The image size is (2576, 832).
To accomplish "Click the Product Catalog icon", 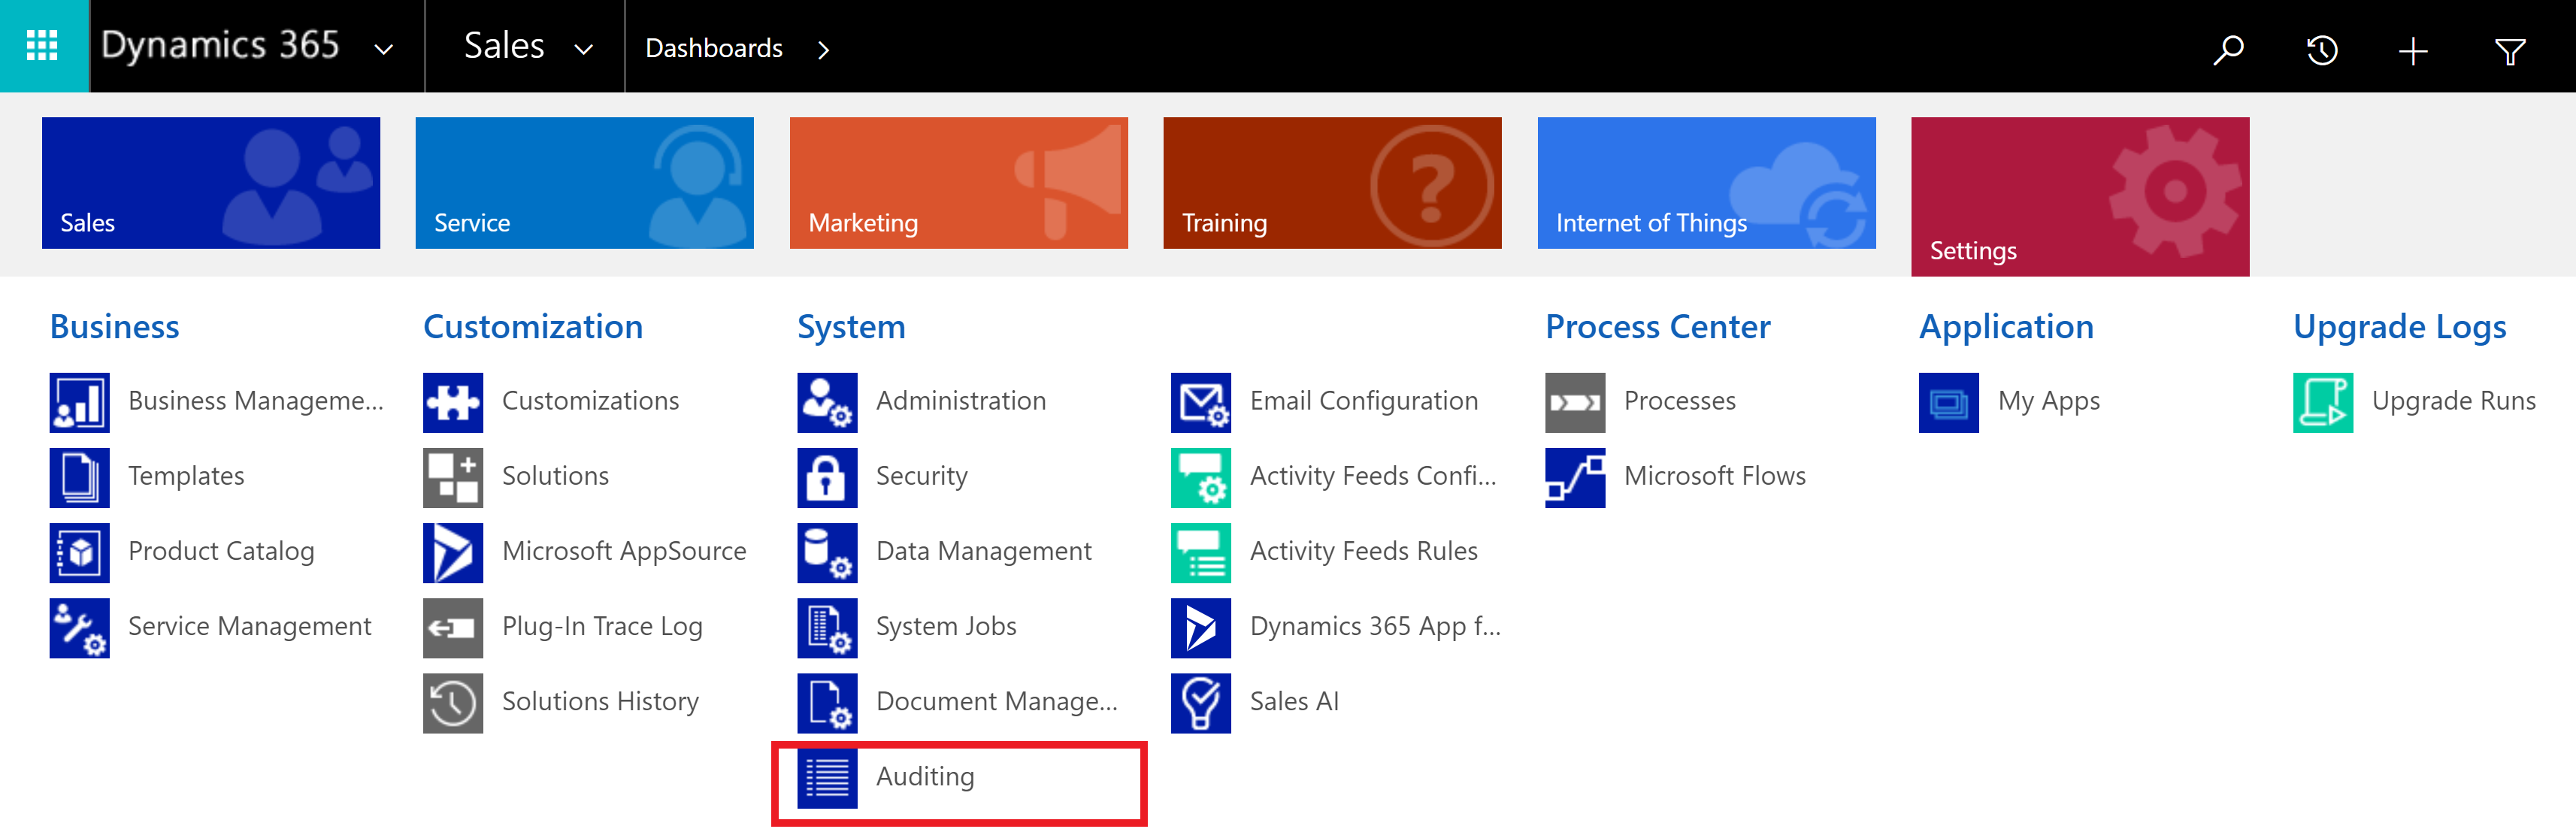I will tap(79, 552).
